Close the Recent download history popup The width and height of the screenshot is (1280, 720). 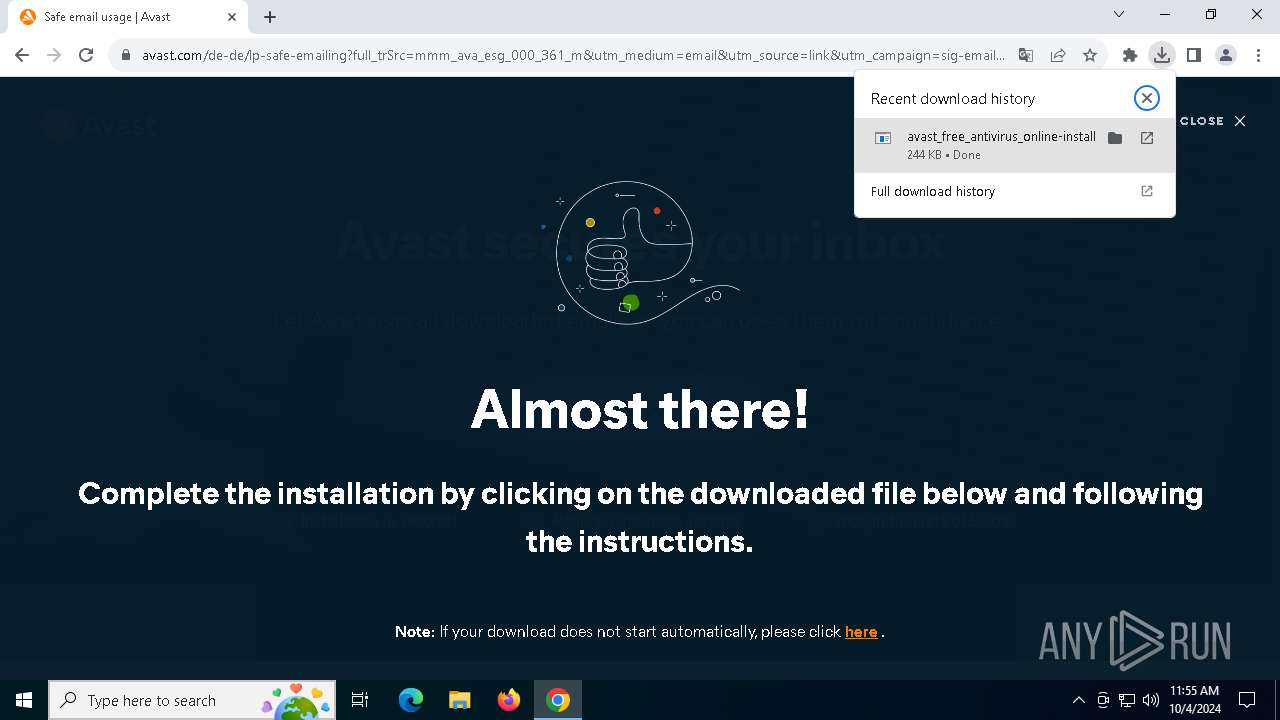[x=1147, y=98]
